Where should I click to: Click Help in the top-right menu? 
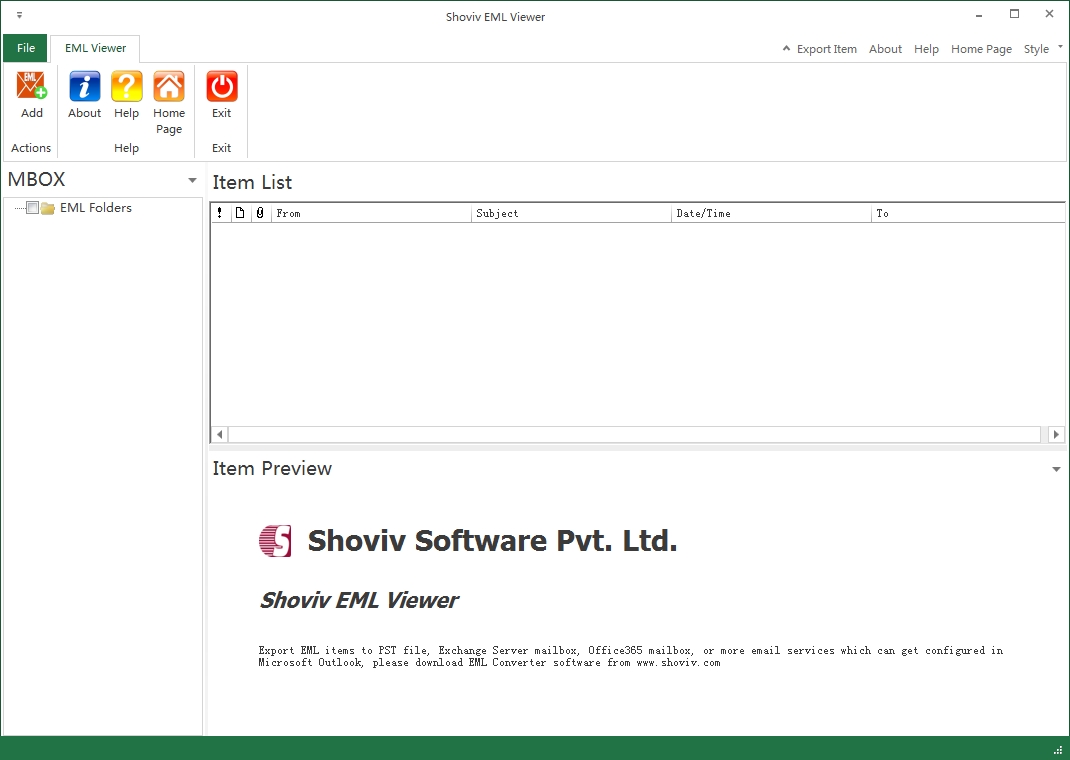pyautogui.click(x=926, y=49)
